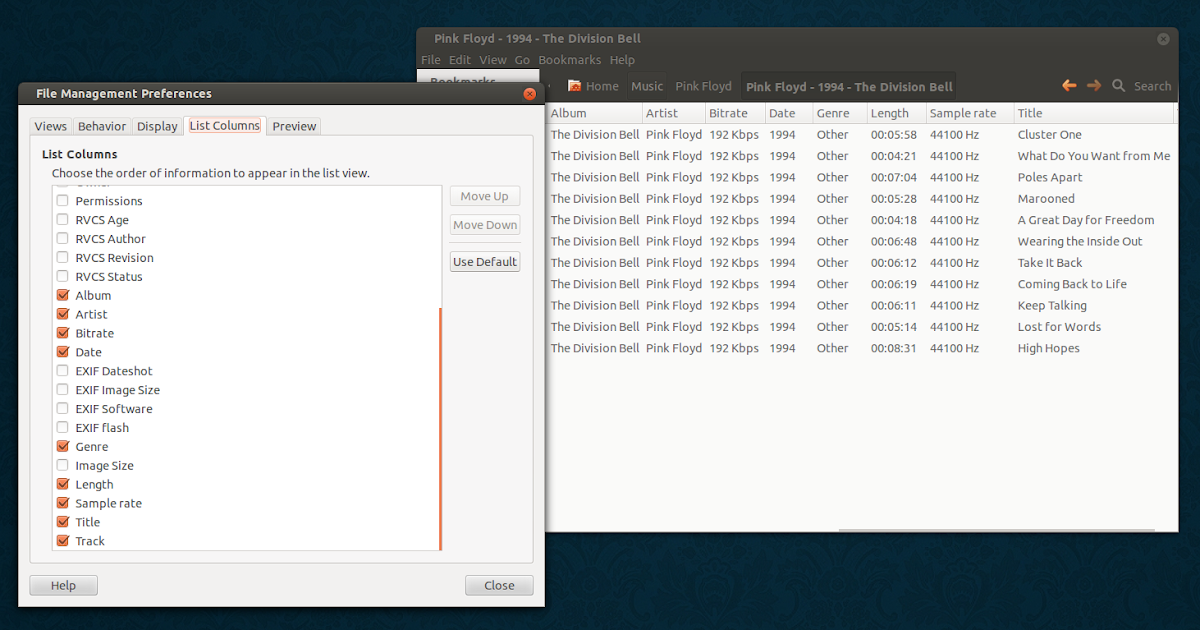Click the Use Default button
Image resolution: width=1200 pixels, height=630 pixels.
(x=484, y=261)
